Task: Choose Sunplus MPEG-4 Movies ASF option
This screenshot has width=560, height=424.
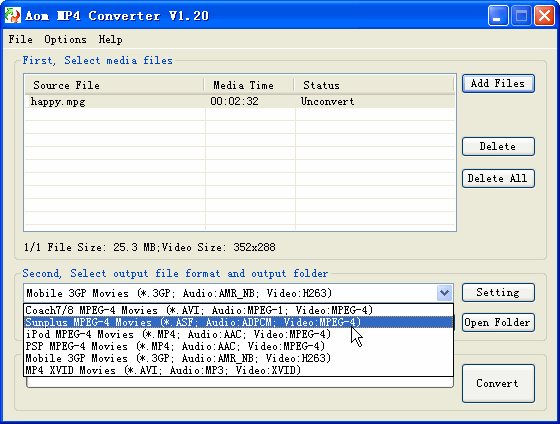Action: pos(239,322)
